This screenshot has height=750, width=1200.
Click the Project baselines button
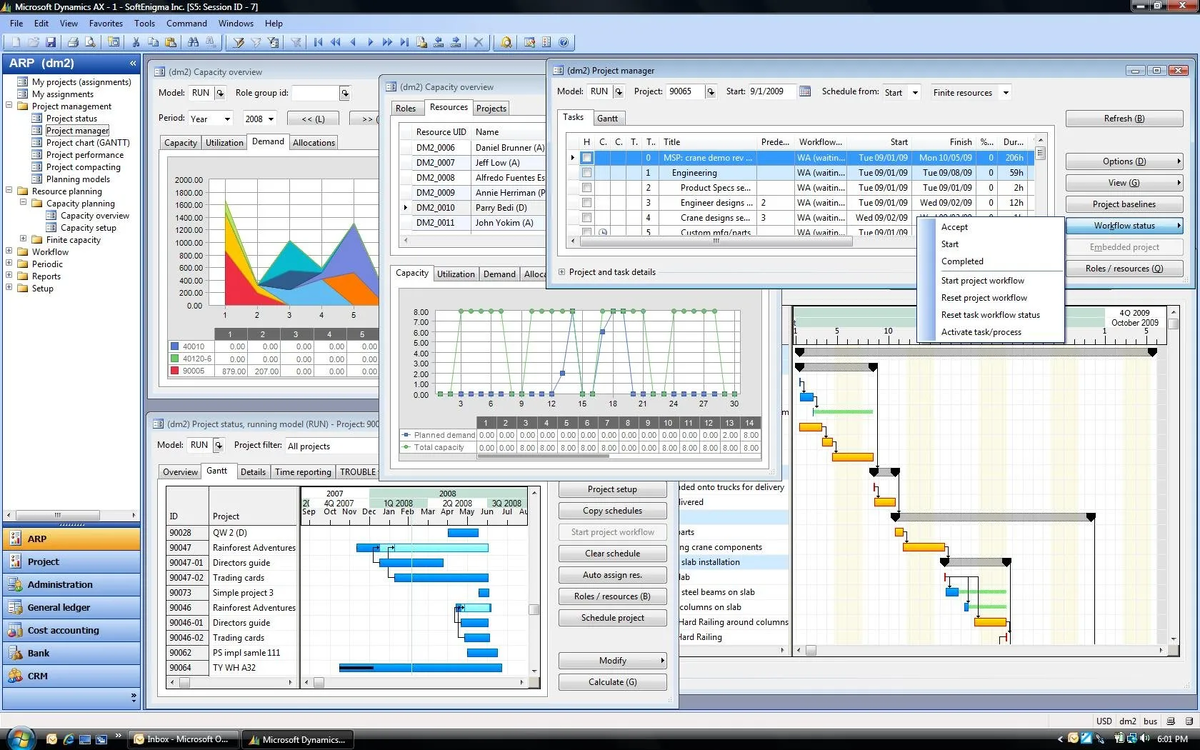tap(1124, 204)
